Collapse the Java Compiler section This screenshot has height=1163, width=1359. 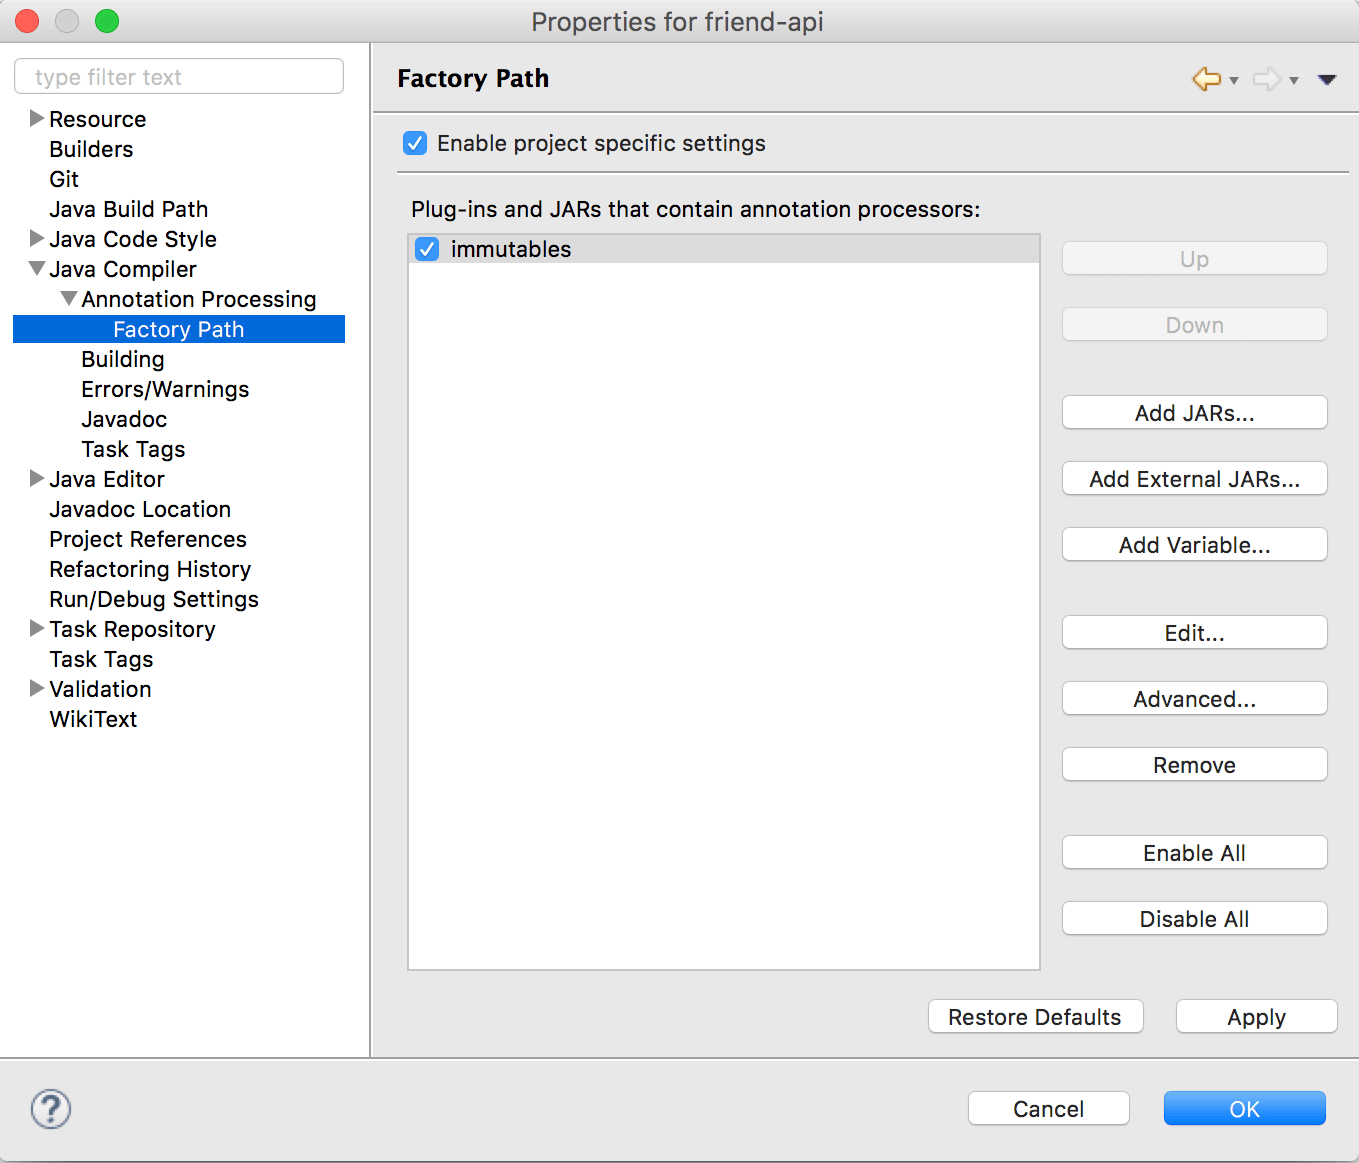click(x=36, y=269)
